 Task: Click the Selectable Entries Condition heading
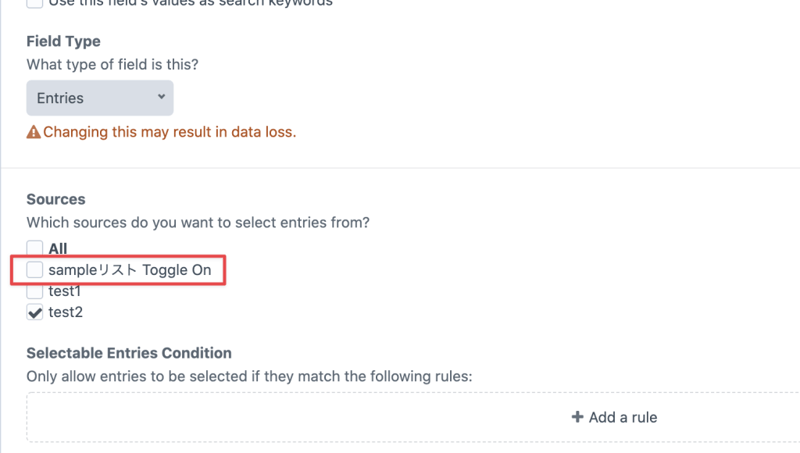point(129,353)
